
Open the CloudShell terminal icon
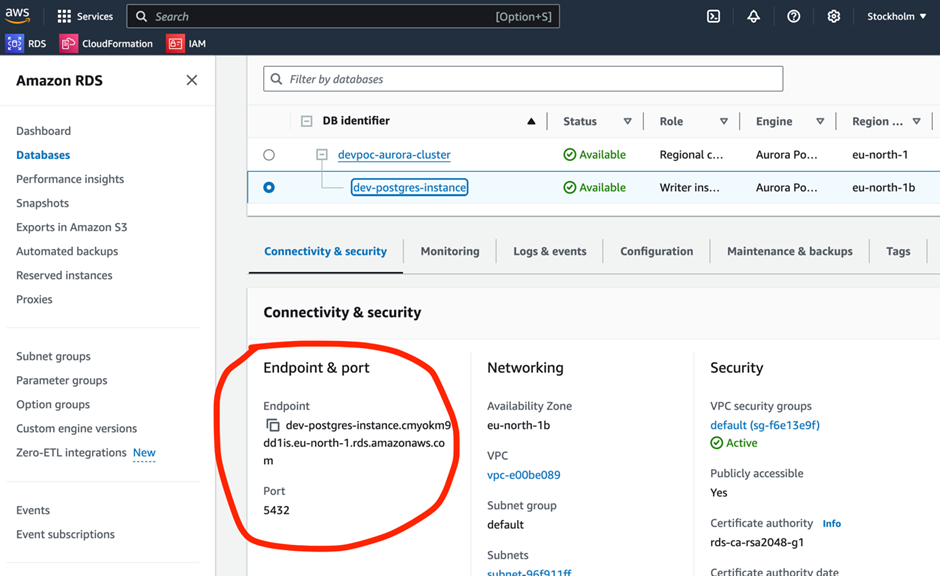tap(713, 16)
